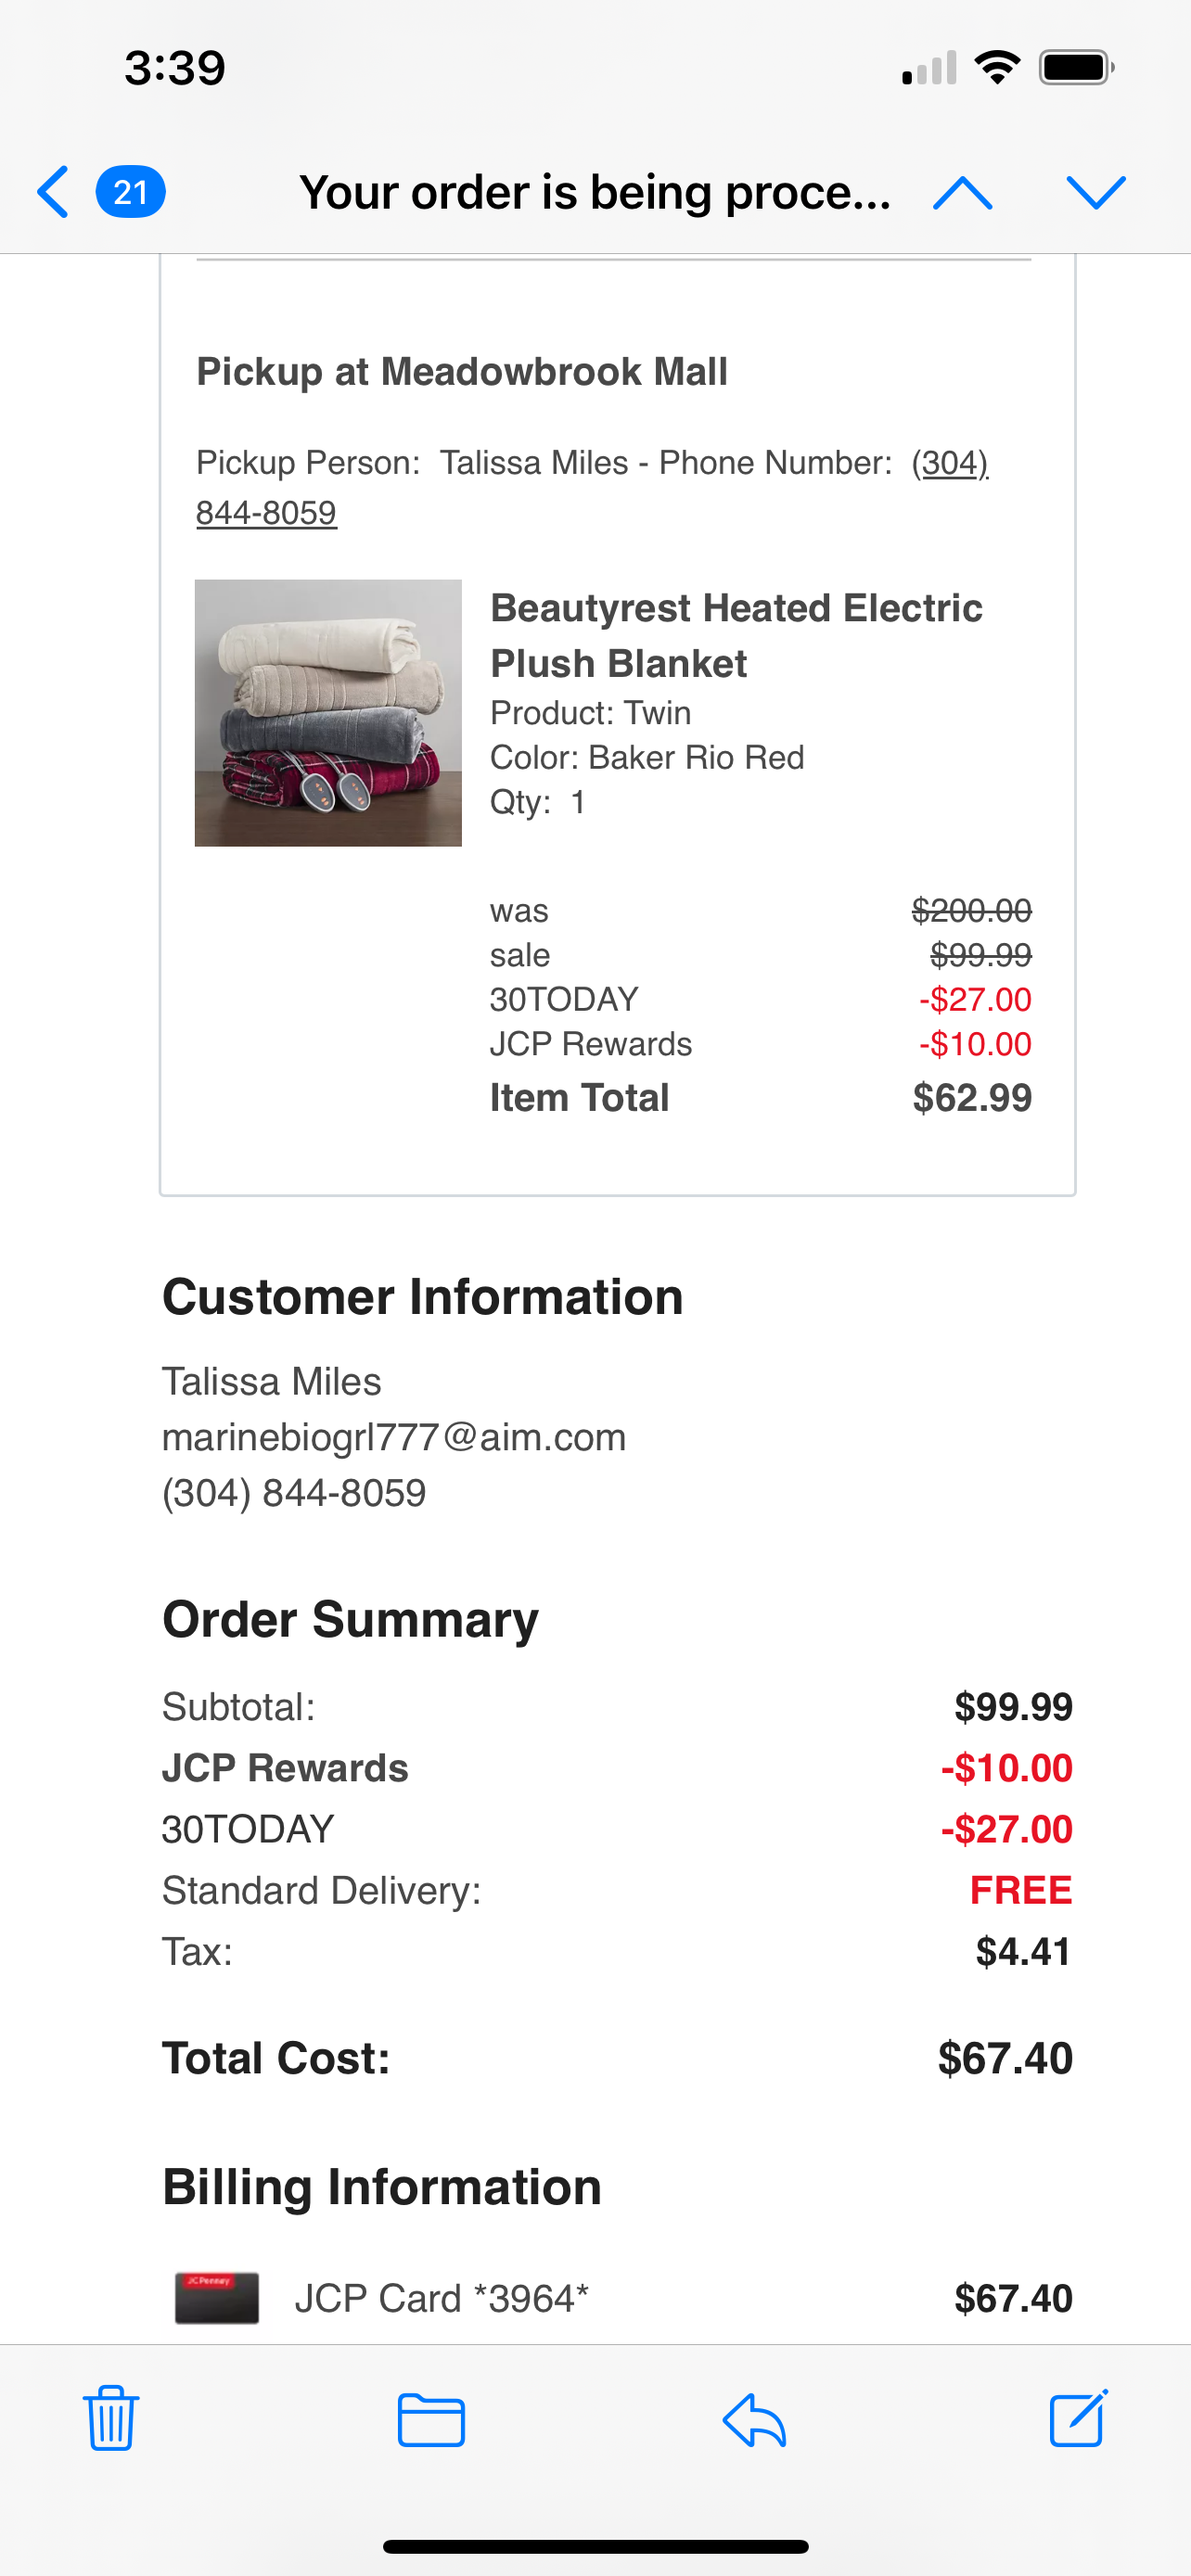Tap the email subject title in header

point(595,192)
